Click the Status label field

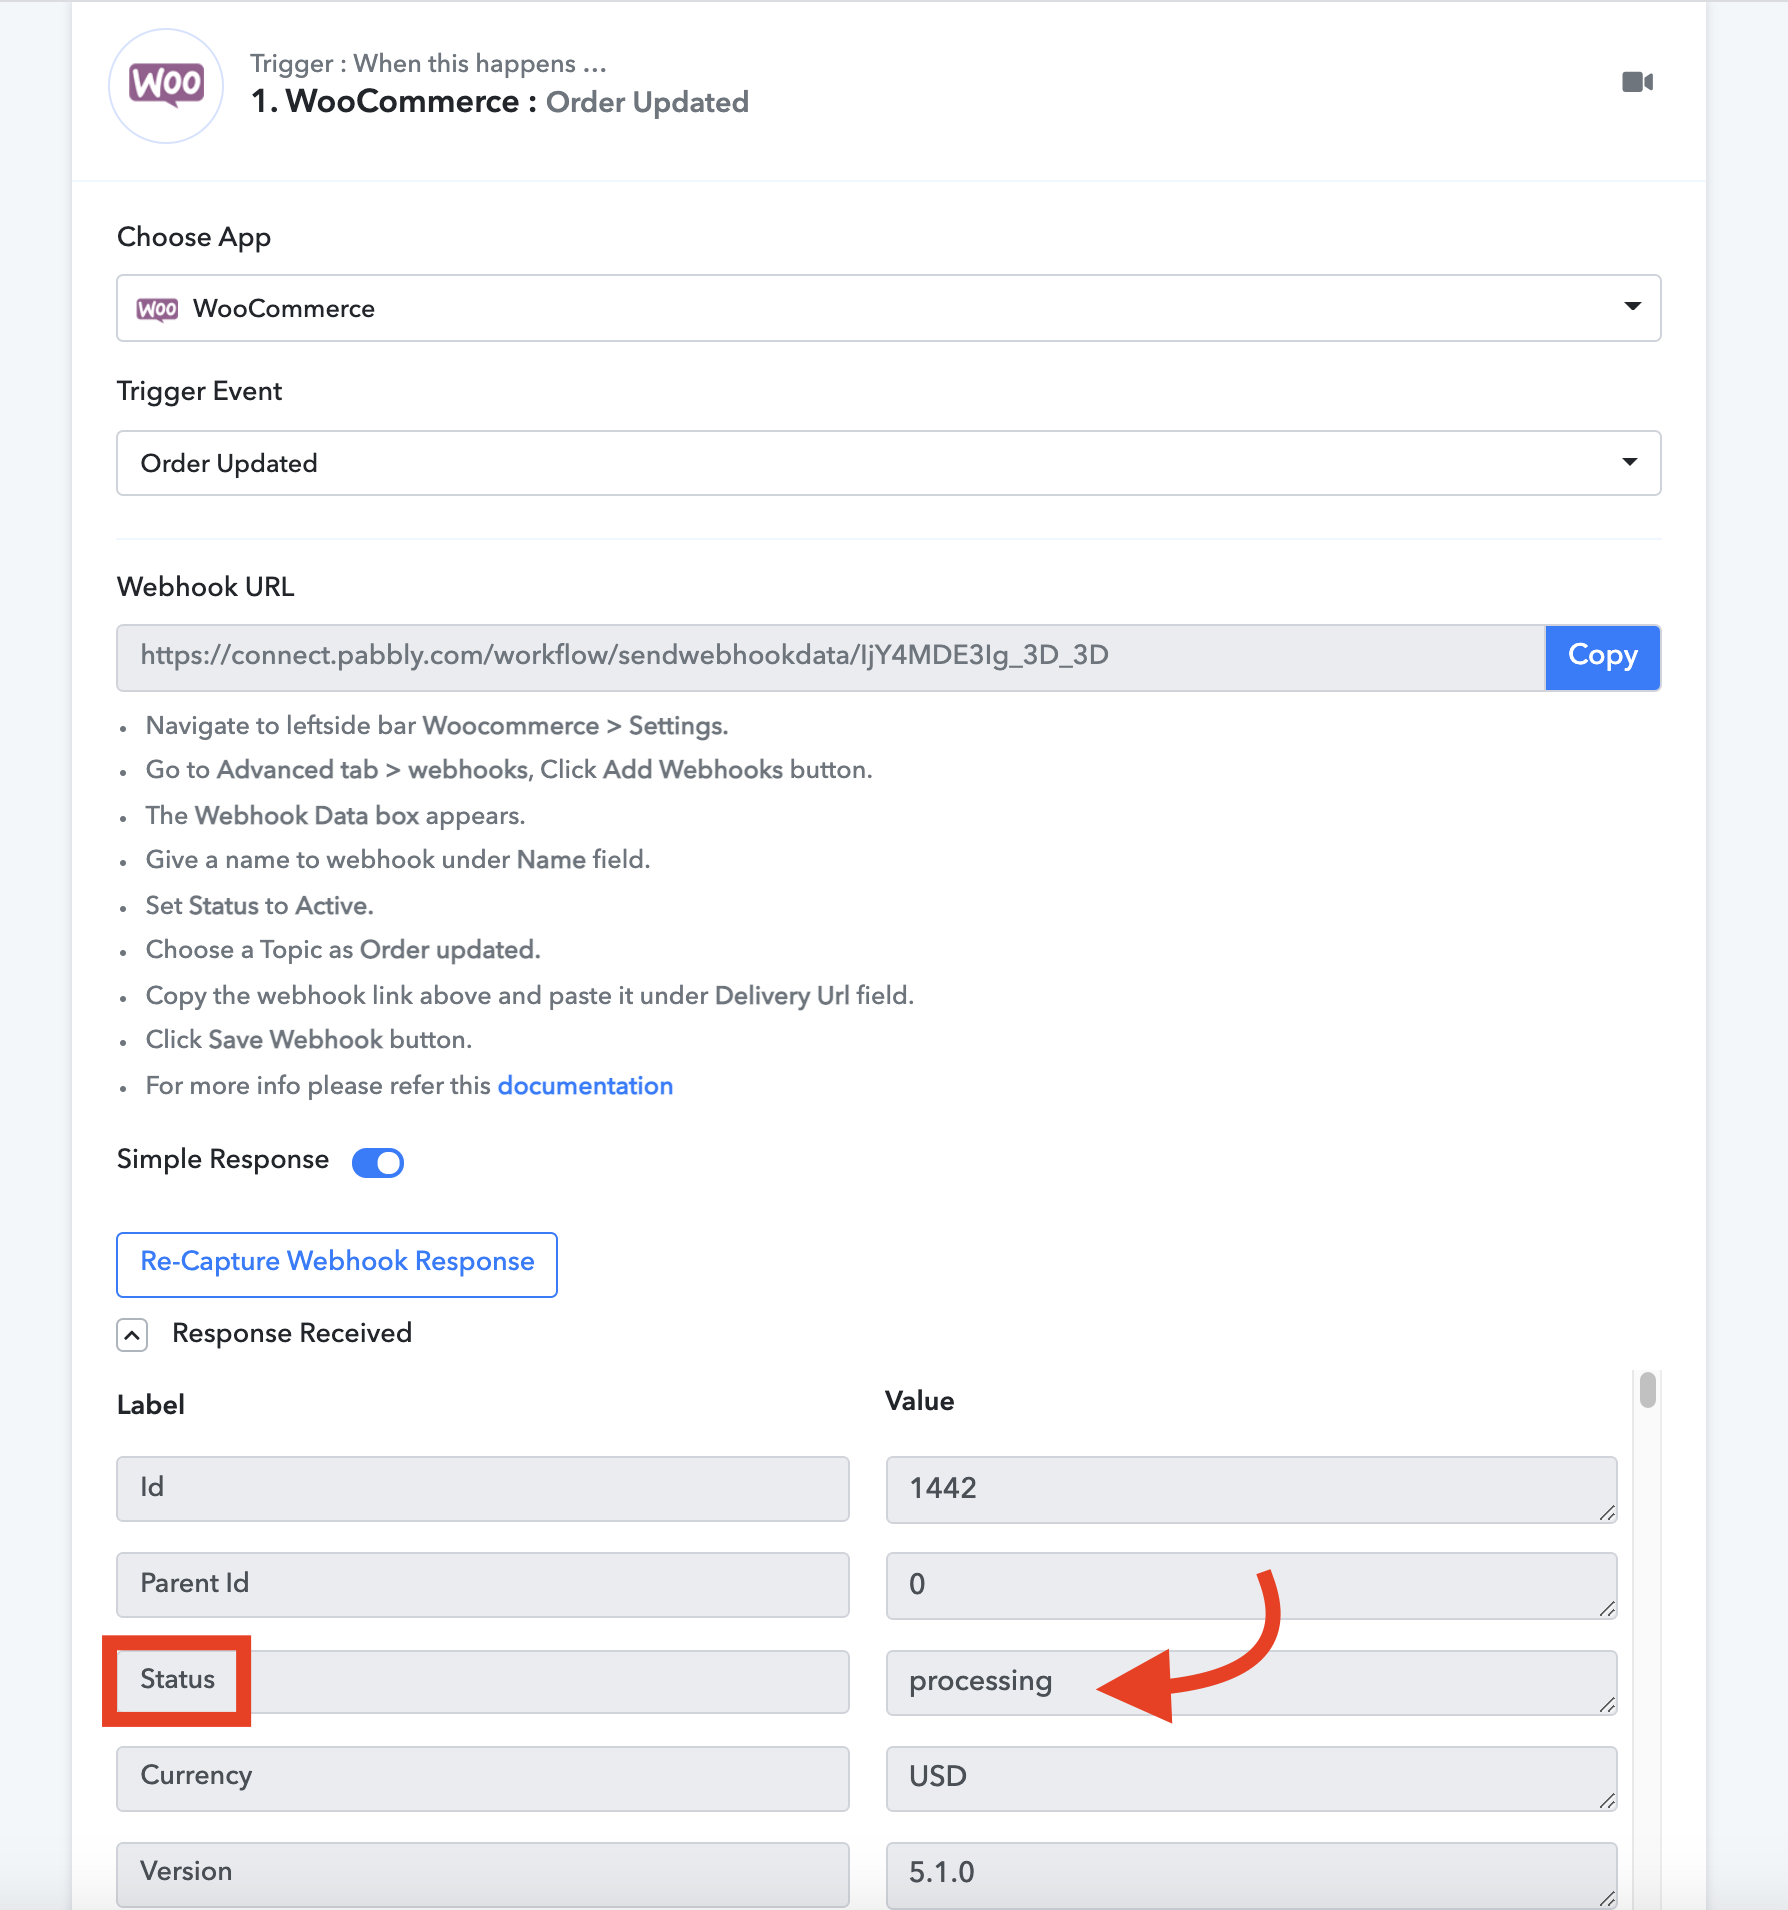point(483,1681)
